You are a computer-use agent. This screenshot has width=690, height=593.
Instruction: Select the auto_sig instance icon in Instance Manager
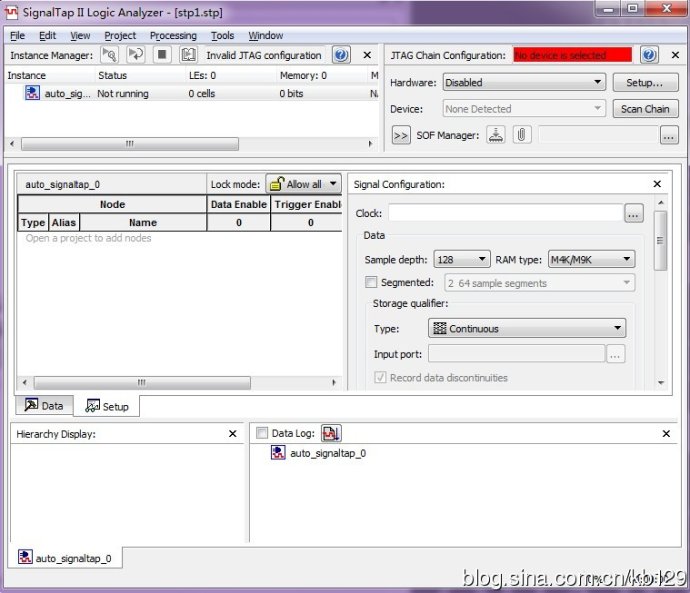click(32, 93)
